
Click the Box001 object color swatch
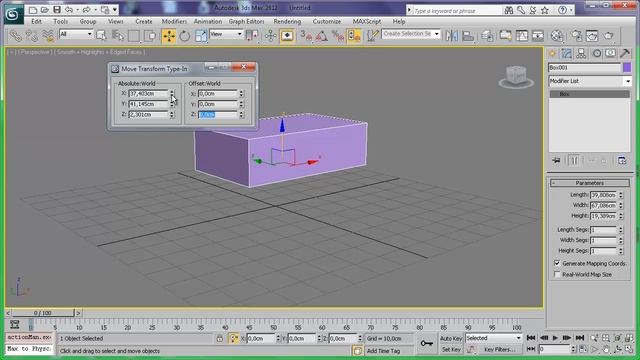click(627, 67)
